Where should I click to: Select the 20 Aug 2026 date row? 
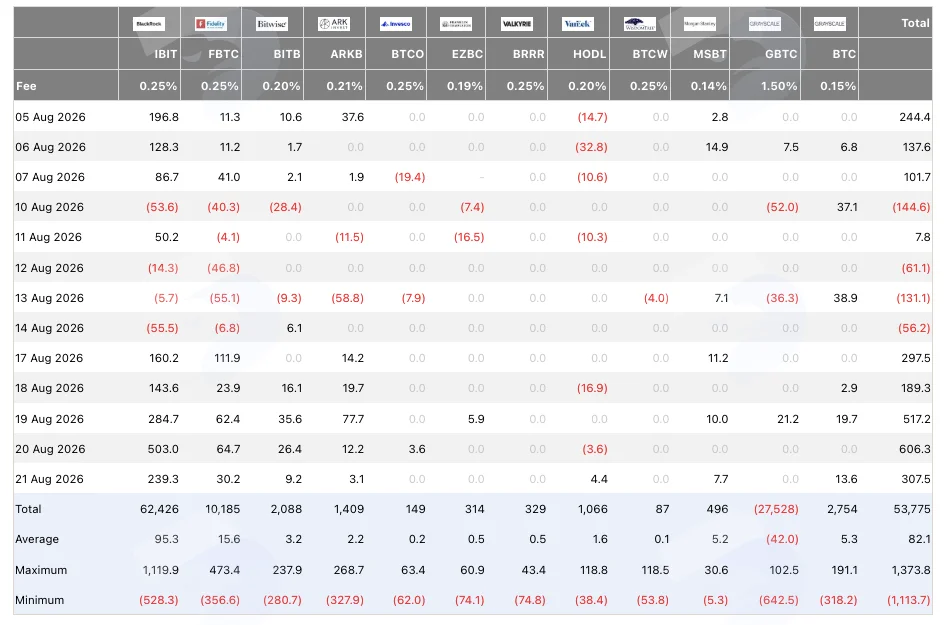click(473, 449)
